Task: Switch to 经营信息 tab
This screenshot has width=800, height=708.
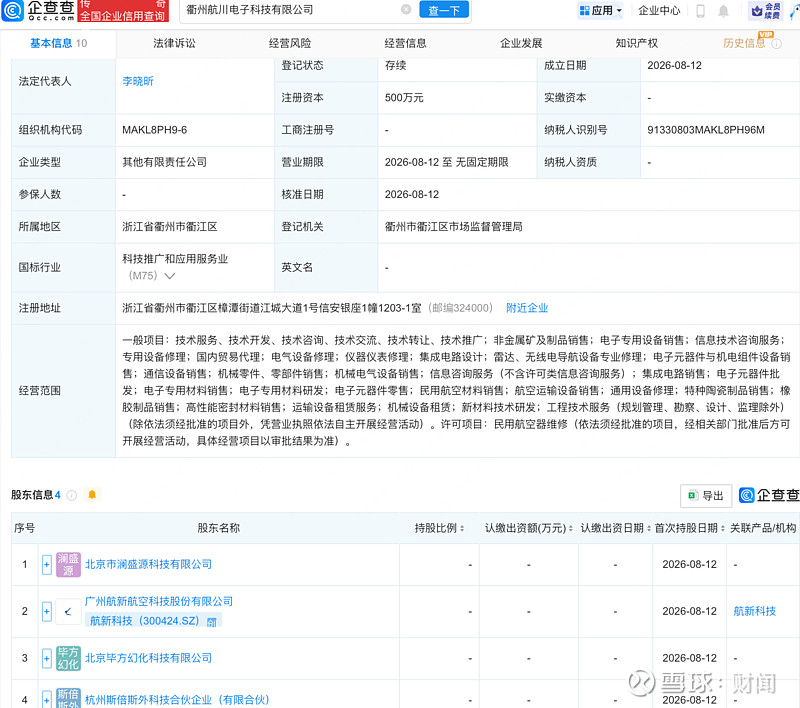Action: [x=406, y=43]
